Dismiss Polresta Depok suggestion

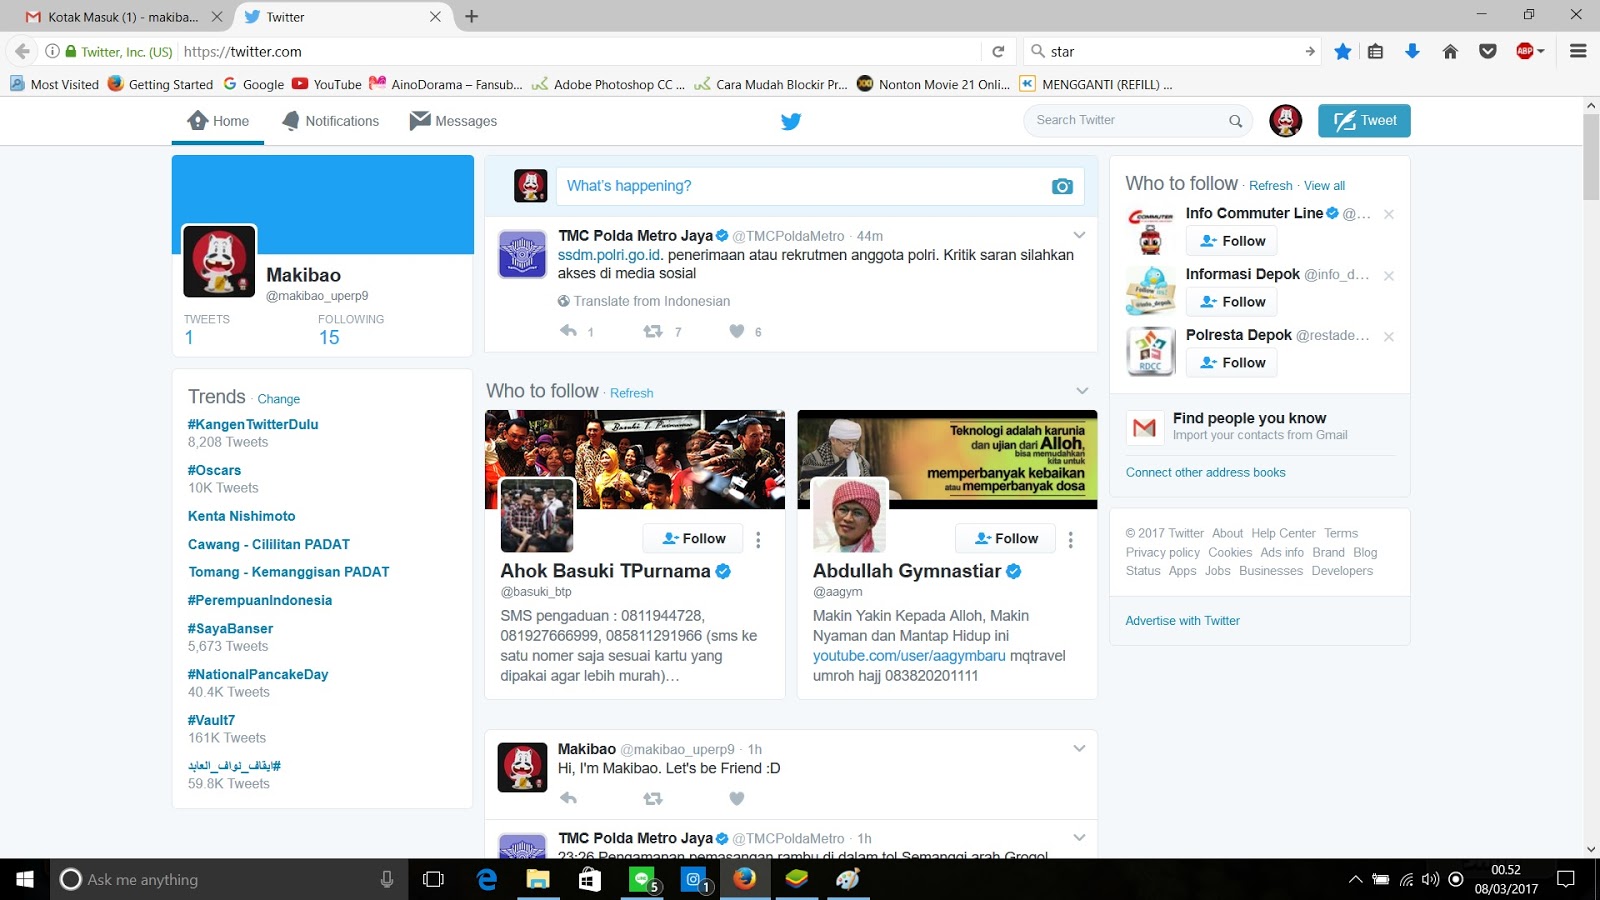(1389, 336)
